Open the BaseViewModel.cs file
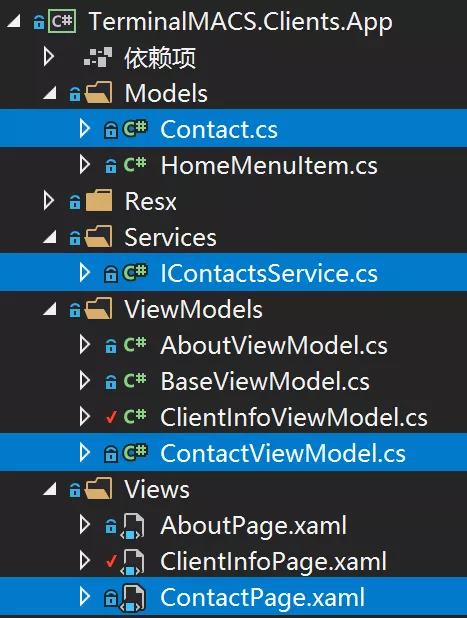The image size is (467, 618). coord(265,381)
